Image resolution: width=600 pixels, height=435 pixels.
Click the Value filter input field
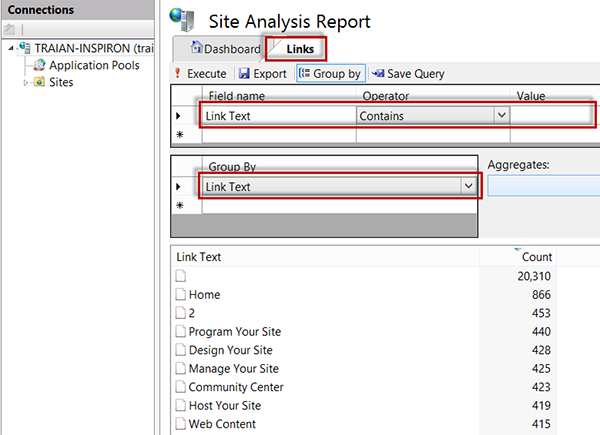pyautogui.click(x=550, y=116)
